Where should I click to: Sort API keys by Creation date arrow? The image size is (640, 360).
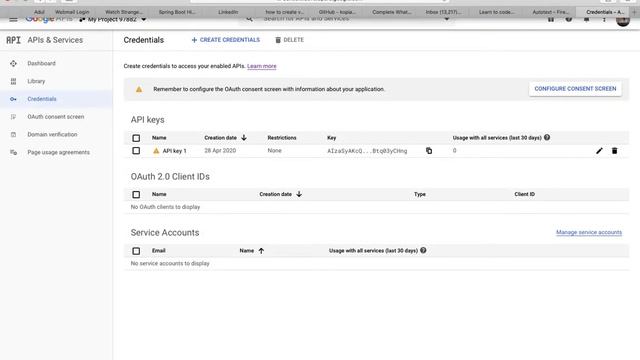click(244, 138)
